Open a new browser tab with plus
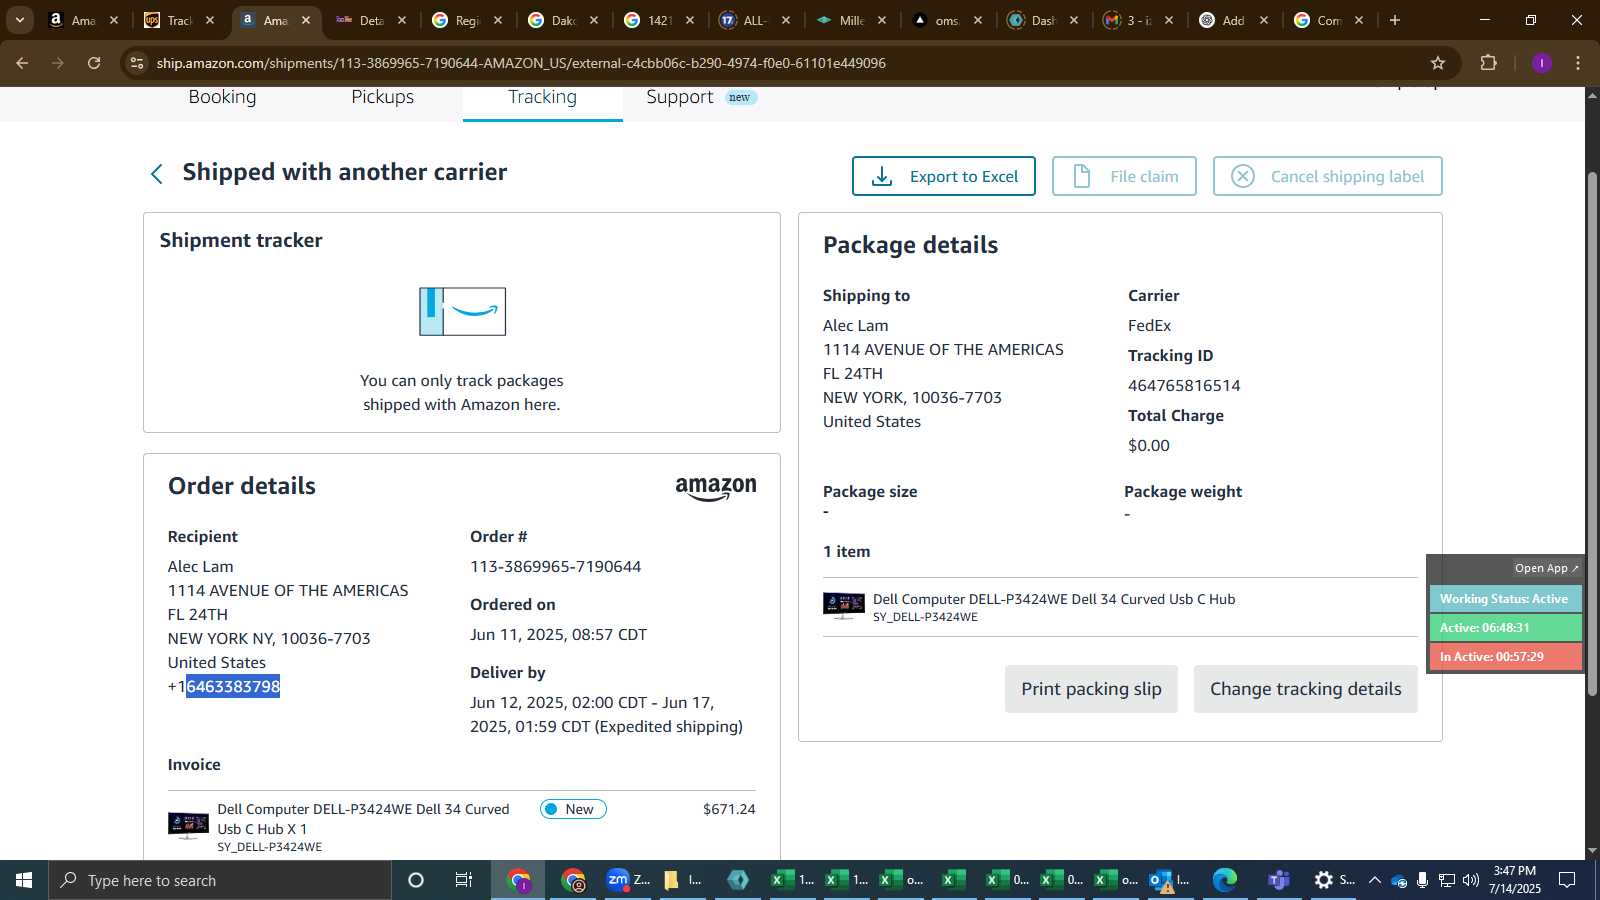 (1395, 20)
